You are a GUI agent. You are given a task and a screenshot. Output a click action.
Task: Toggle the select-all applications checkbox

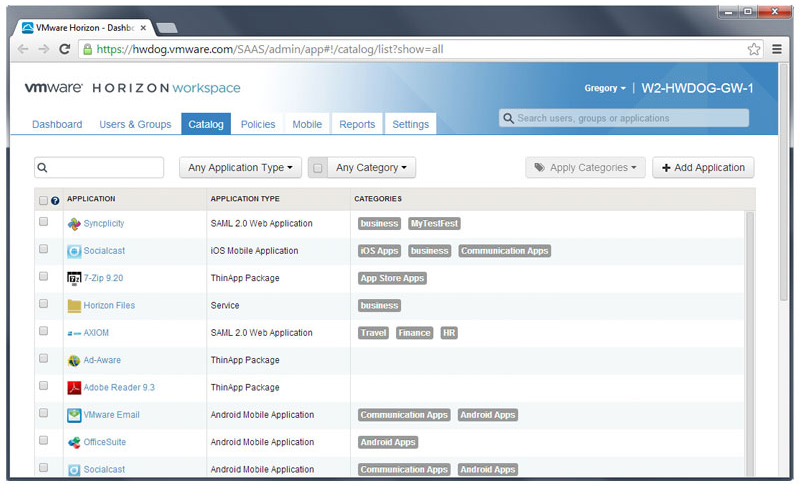point(43,201)
